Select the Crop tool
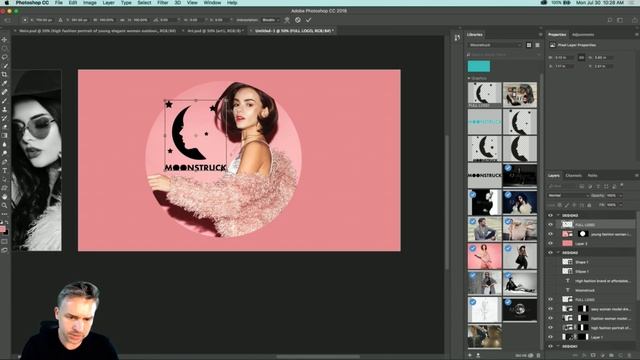The image size is (640, 360). 4,74
